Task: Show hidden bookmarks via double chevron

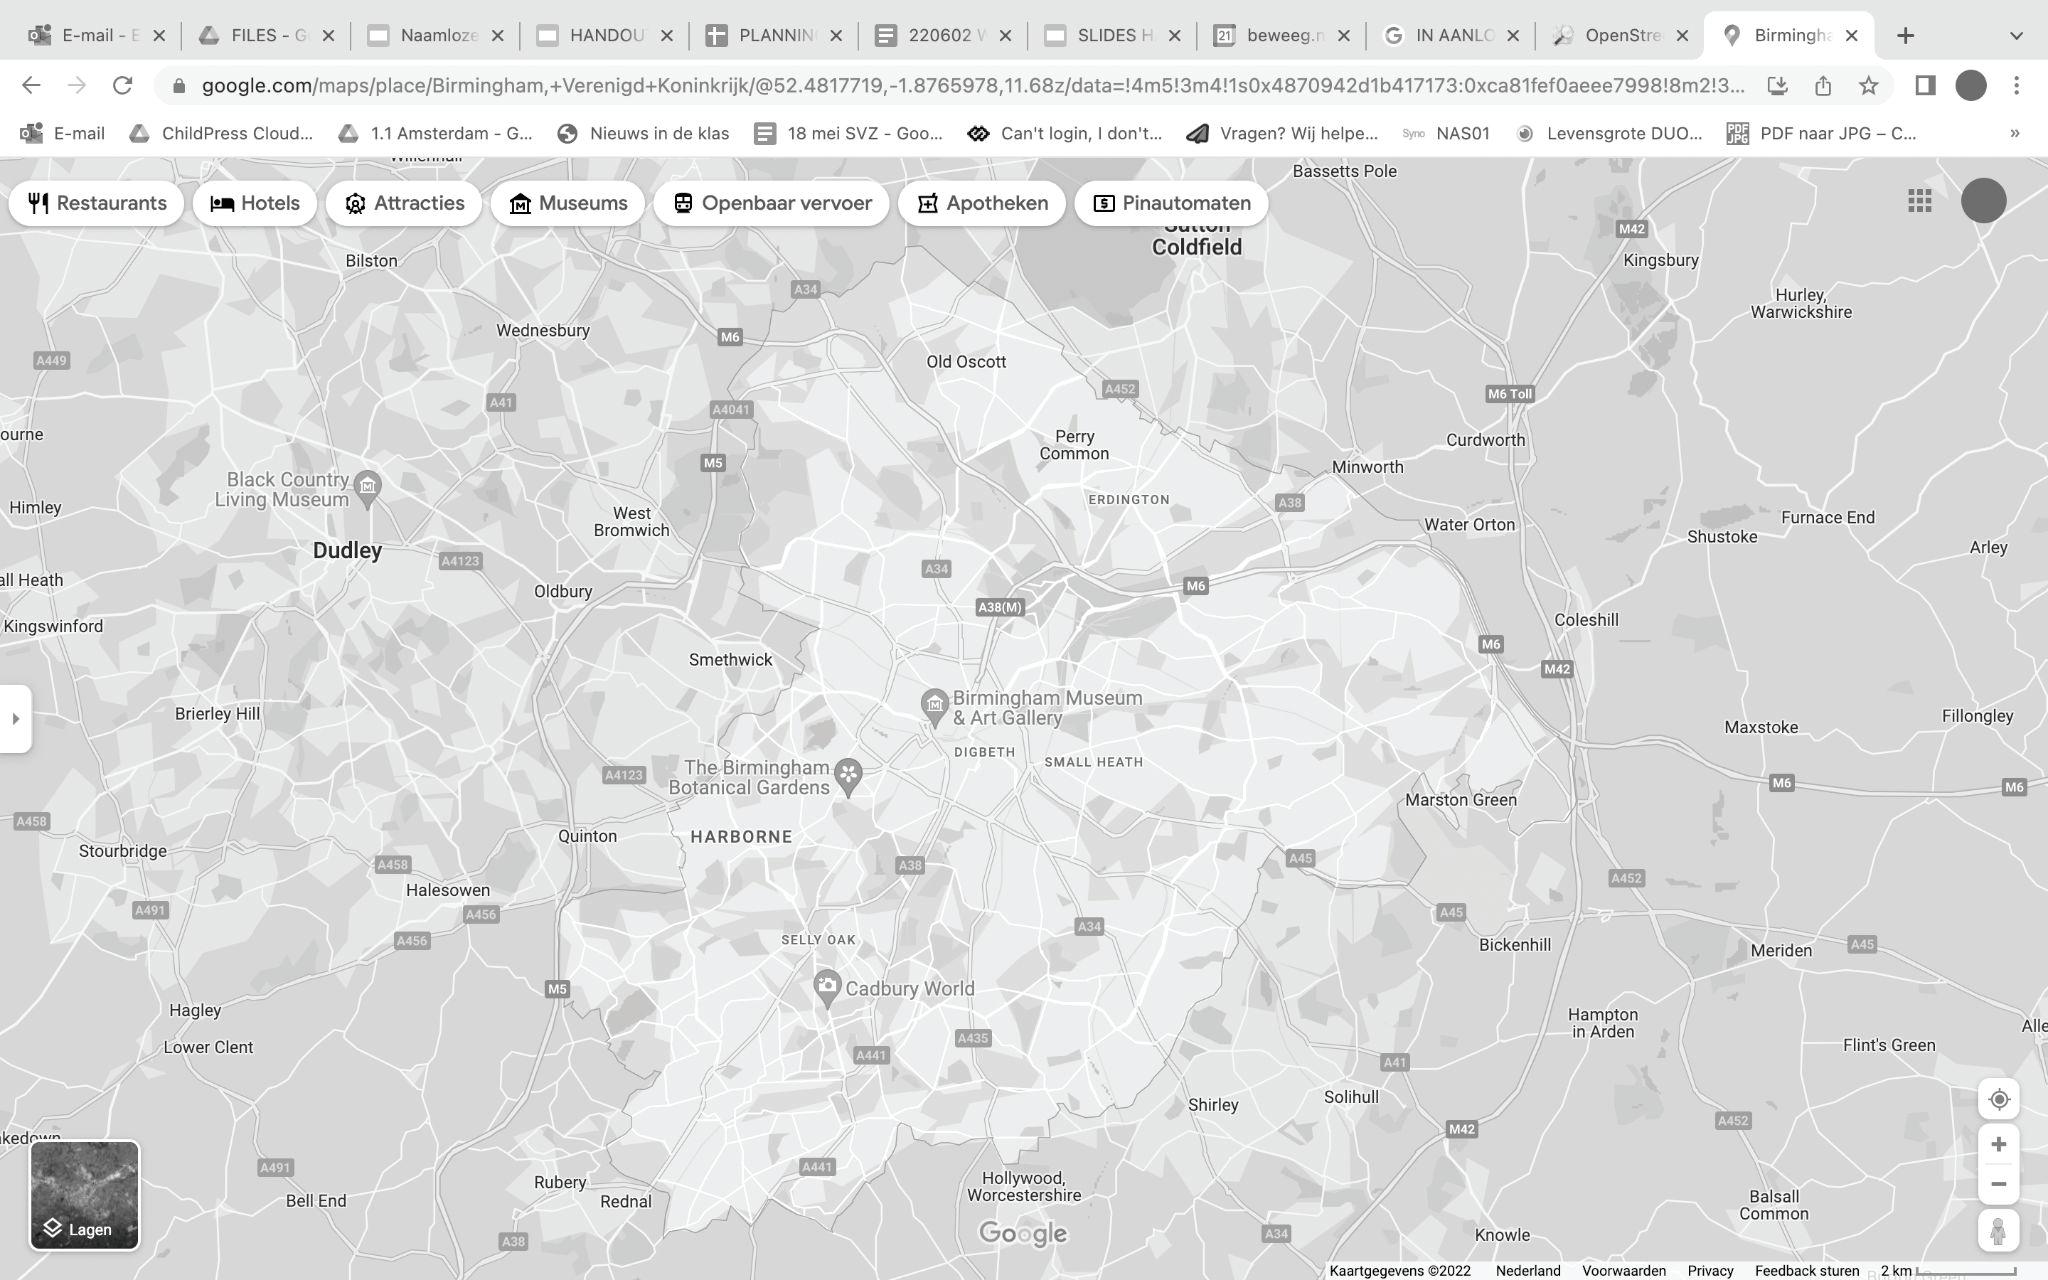Action: click(x=2014, y=133)
